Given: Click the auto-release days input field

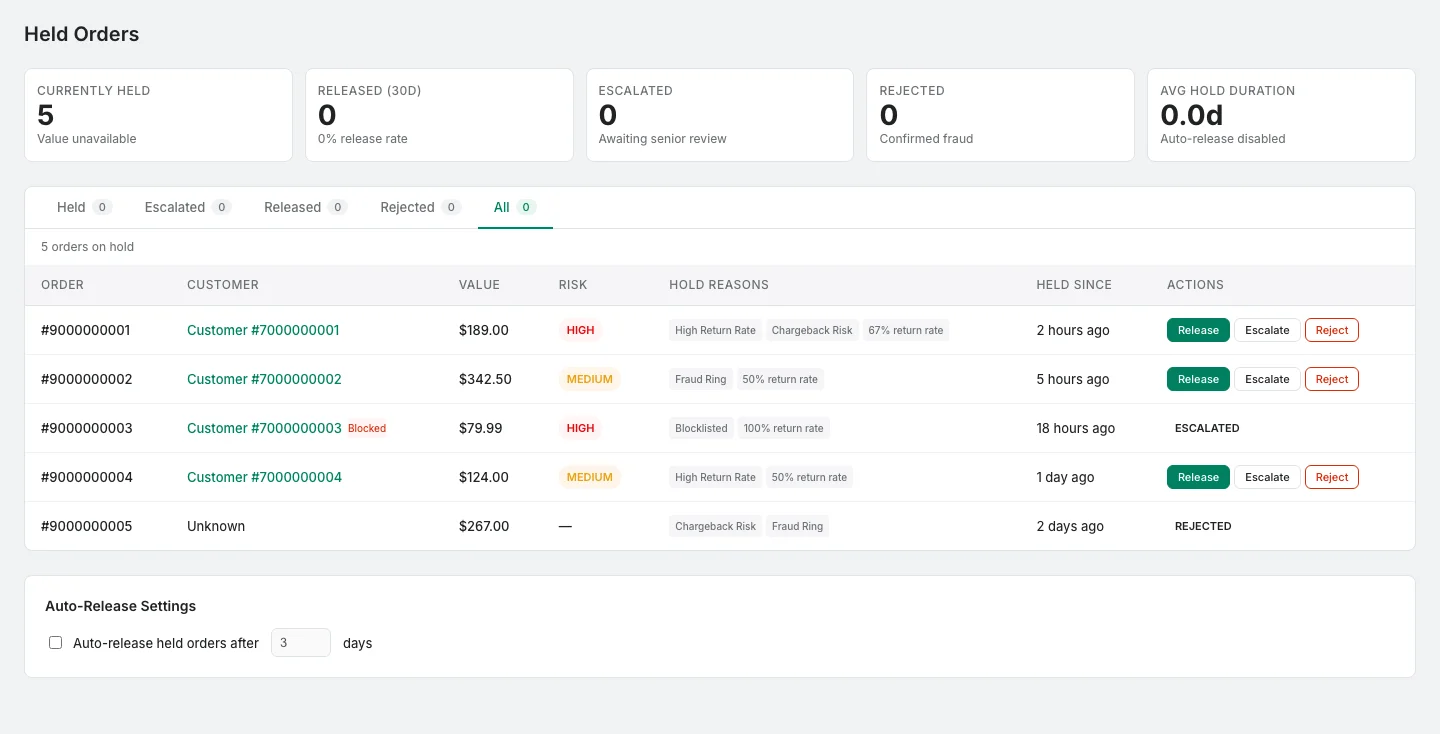Looking at the screenshot, I should coord(300,643).
